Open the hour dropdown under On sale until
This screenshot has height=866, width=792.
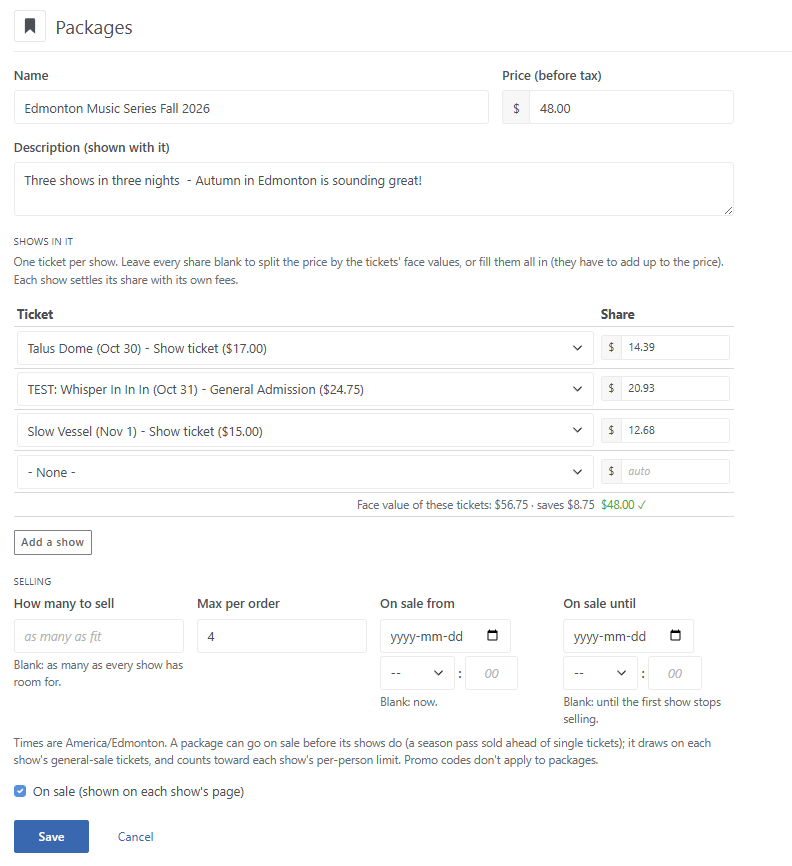point(600,673)
